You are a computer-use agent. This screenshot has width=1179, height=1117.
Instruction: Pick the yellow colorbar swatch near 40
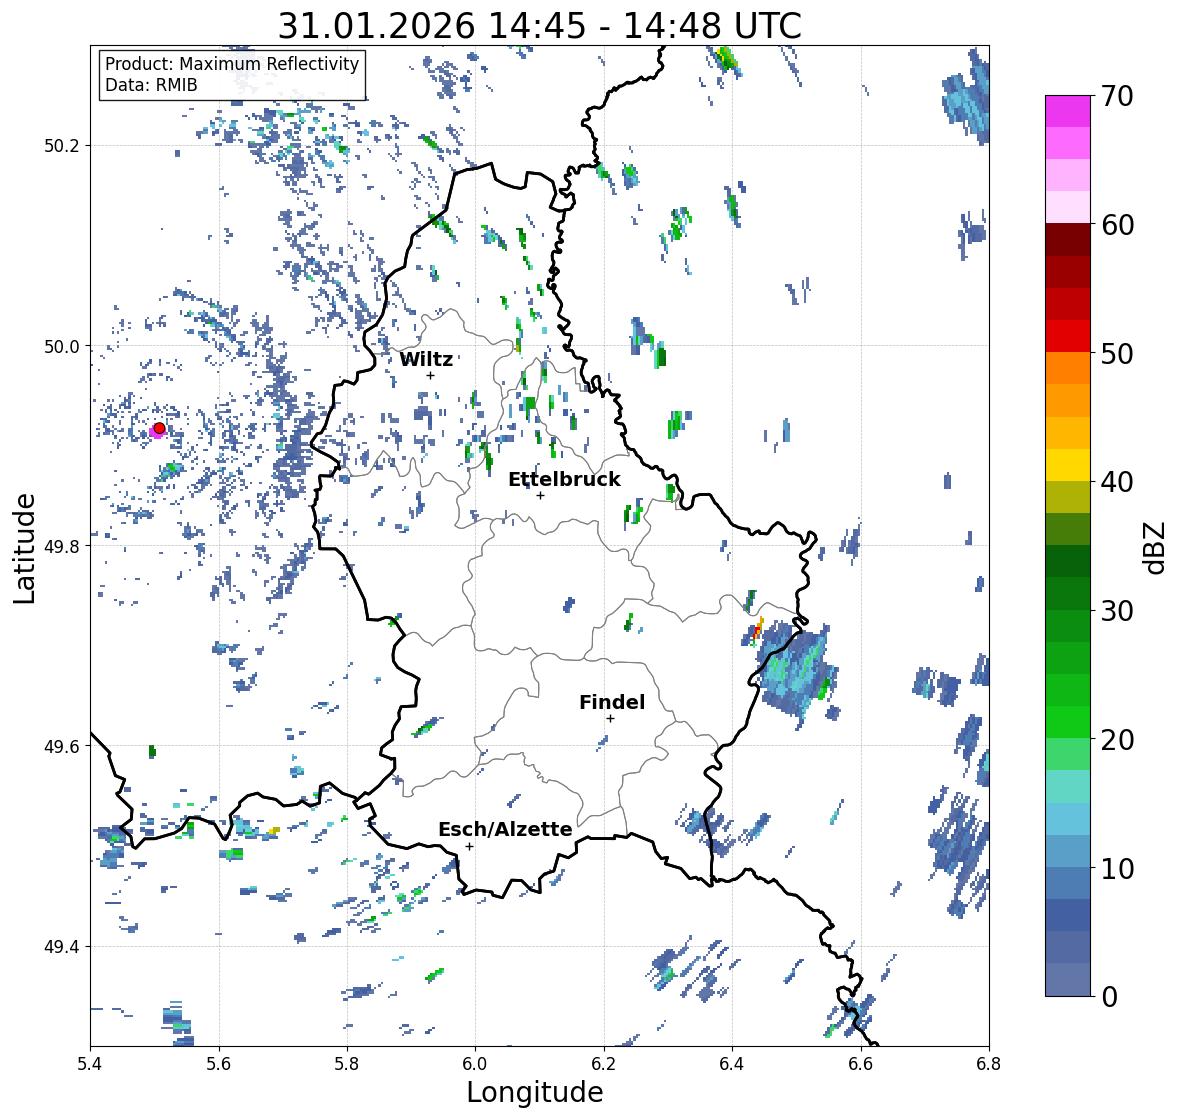pos(1068,465)
